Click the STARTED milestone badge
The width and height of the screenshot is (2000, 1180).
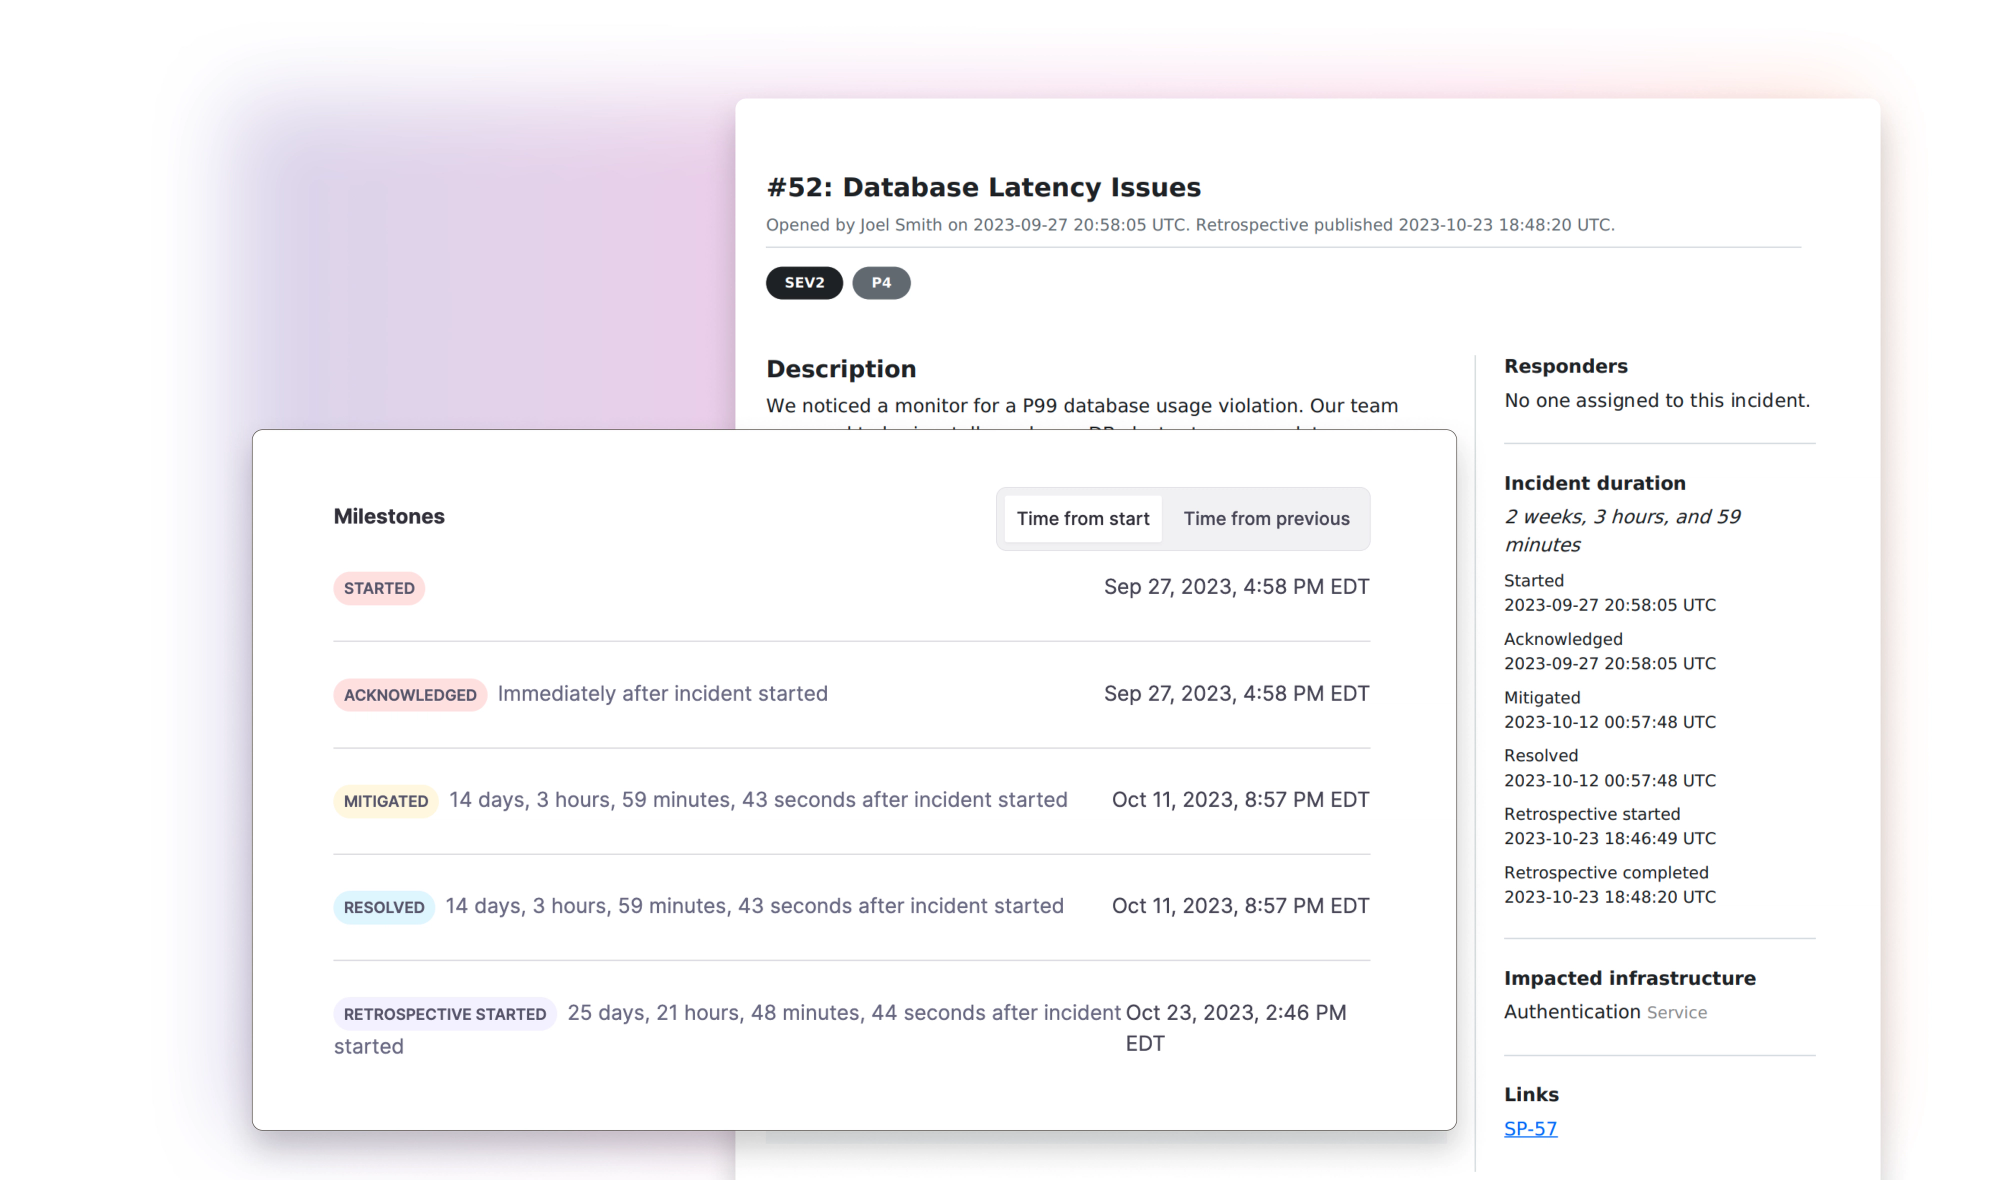pyautogui.click(x=379, y=588)
